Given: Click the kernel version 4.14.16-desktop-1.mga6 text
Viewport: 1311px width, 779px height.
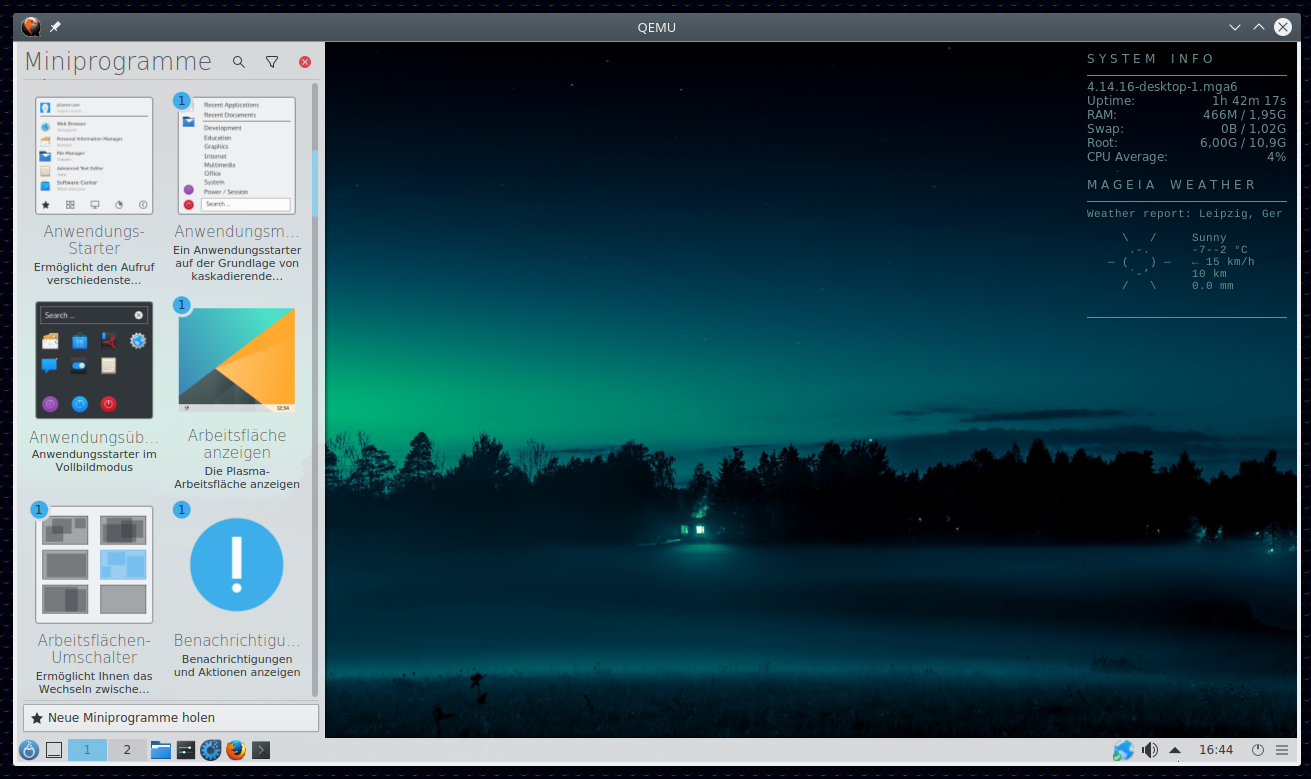Looking at the screenshot, I should tap(1162, 87).
